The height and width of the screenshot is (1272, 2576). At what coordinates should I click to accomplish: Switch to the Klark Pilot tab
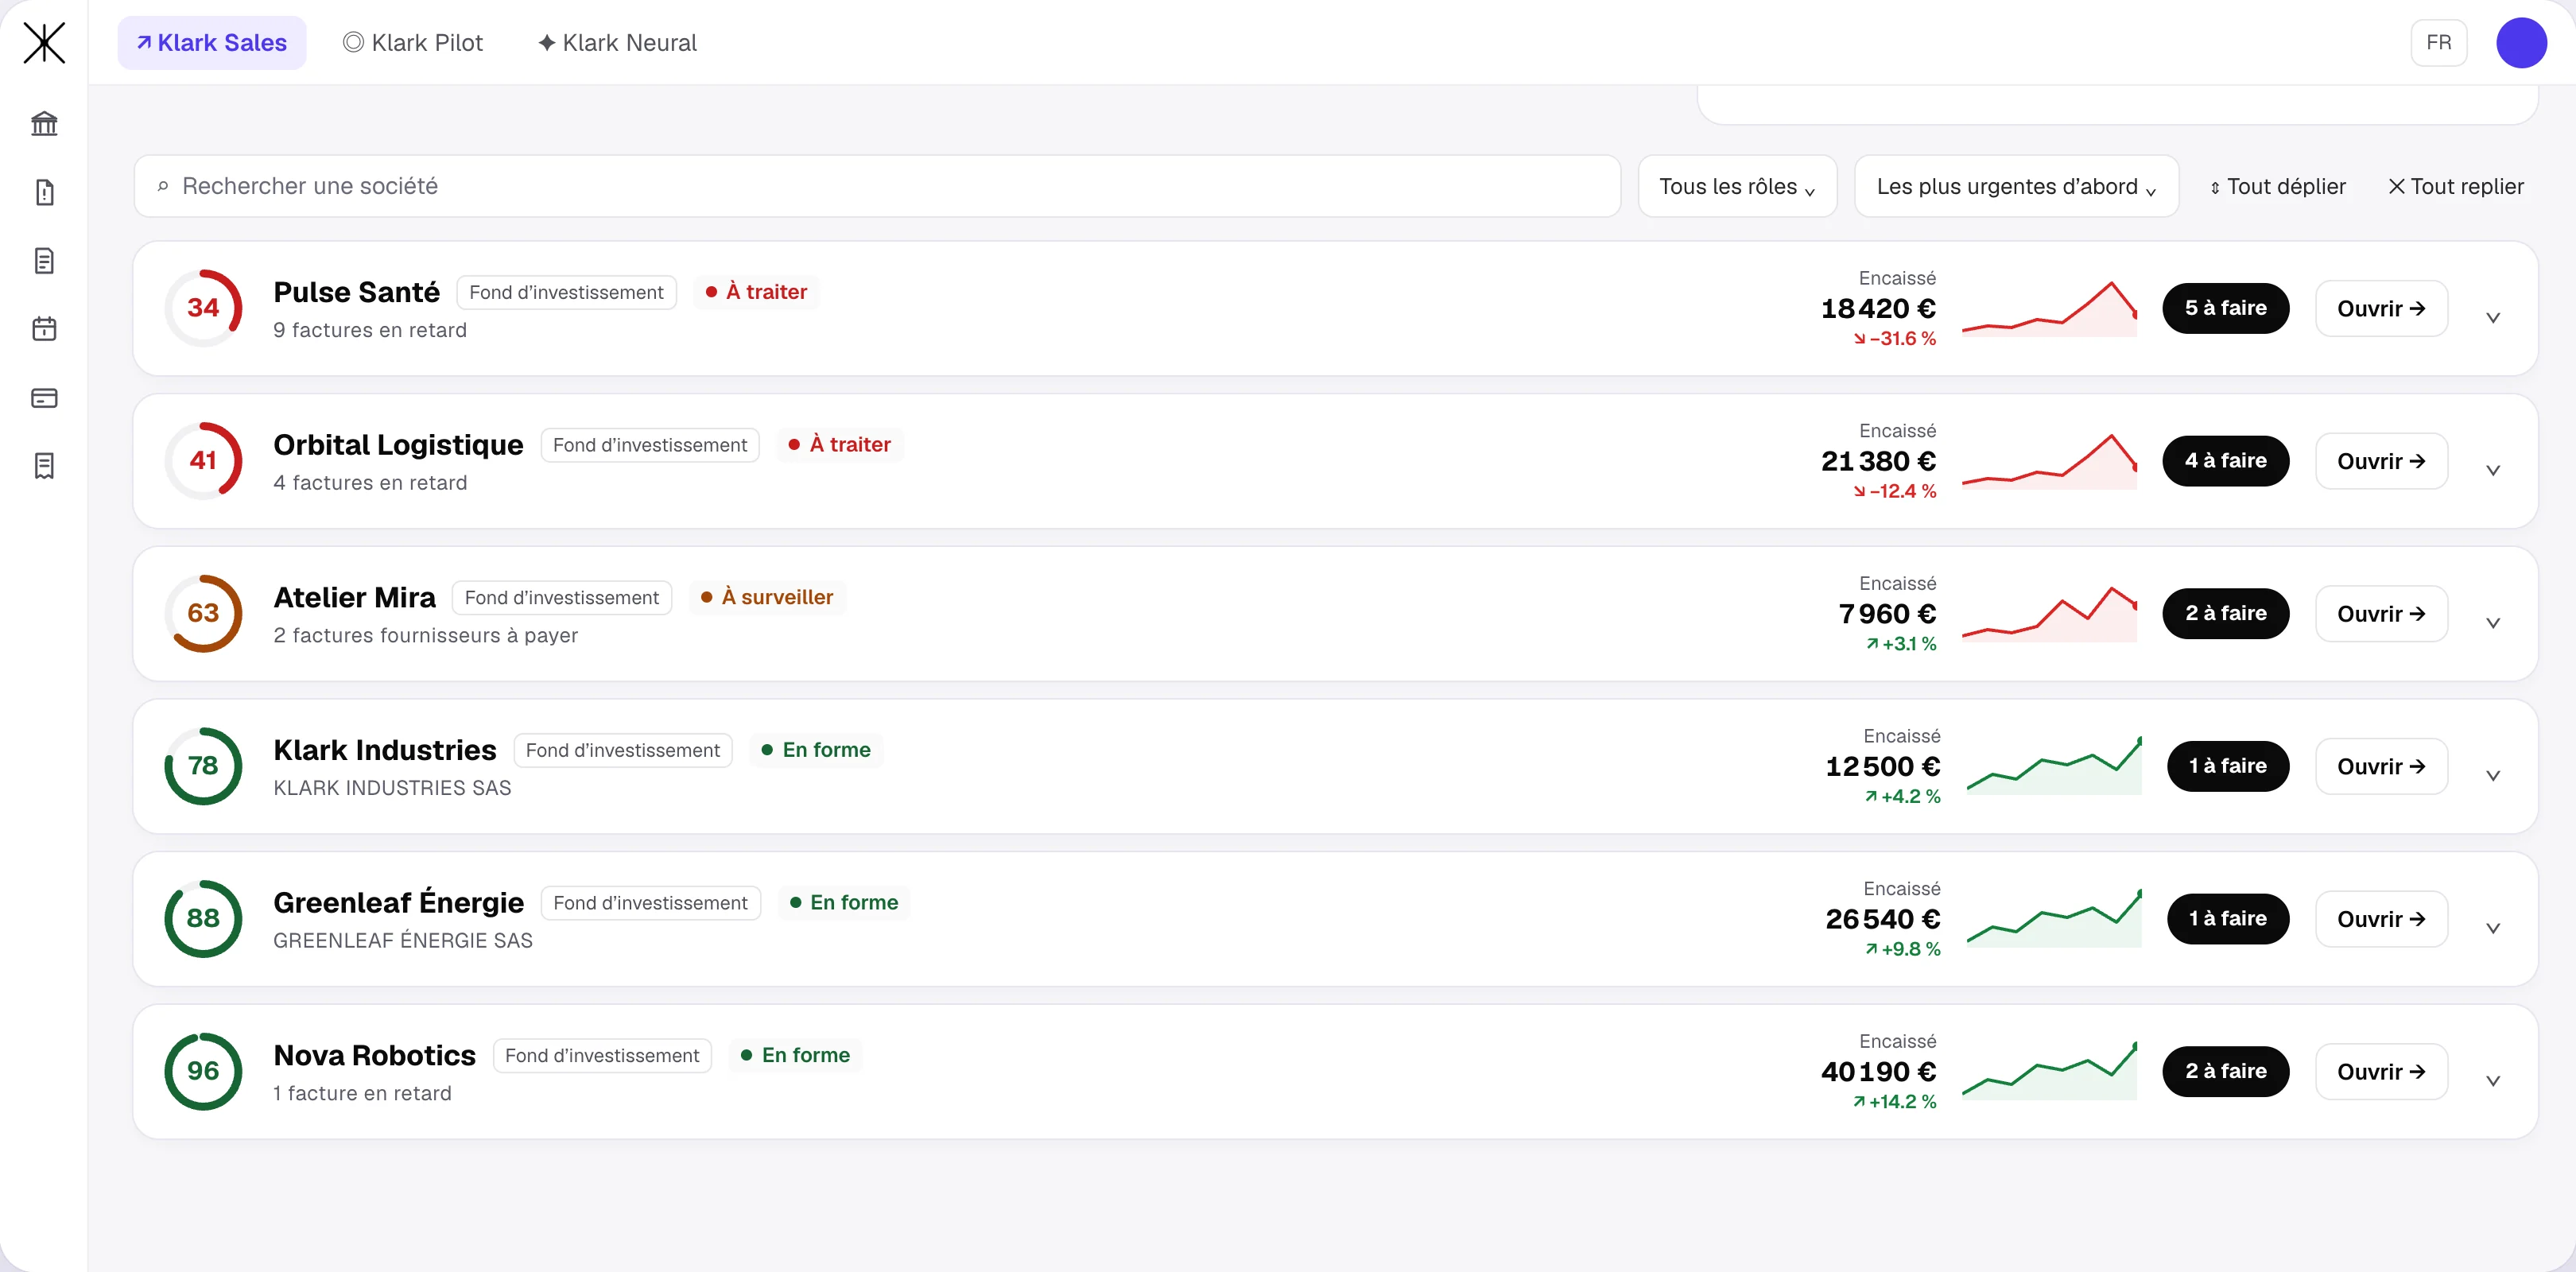pos(413,43)
